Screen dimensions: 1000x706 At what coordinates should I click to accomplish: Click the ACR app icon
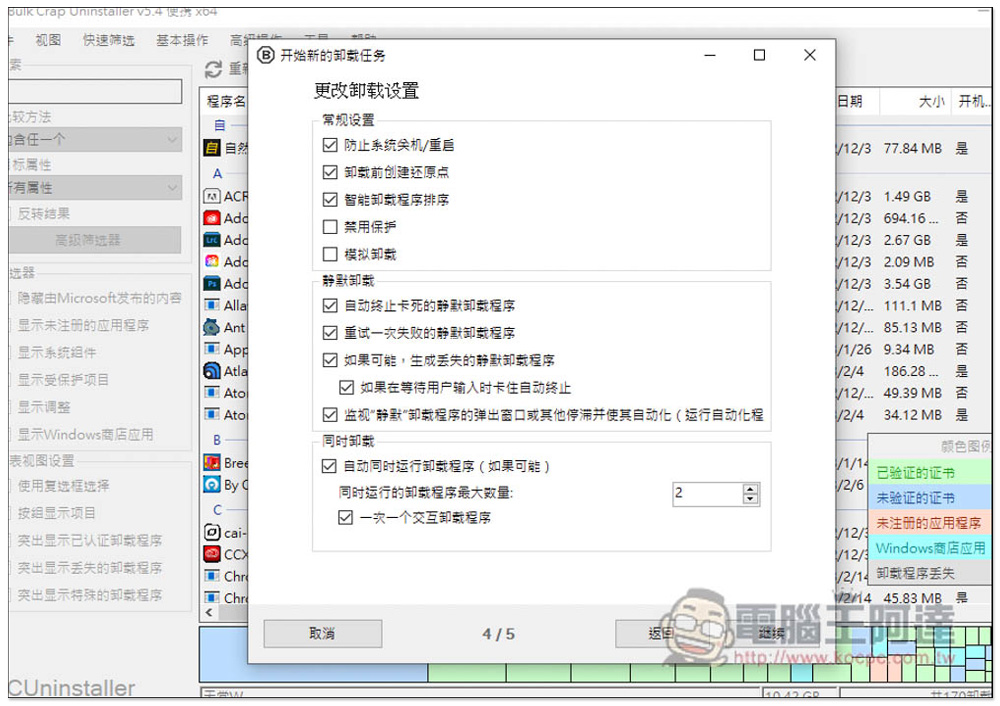(212, 196)
